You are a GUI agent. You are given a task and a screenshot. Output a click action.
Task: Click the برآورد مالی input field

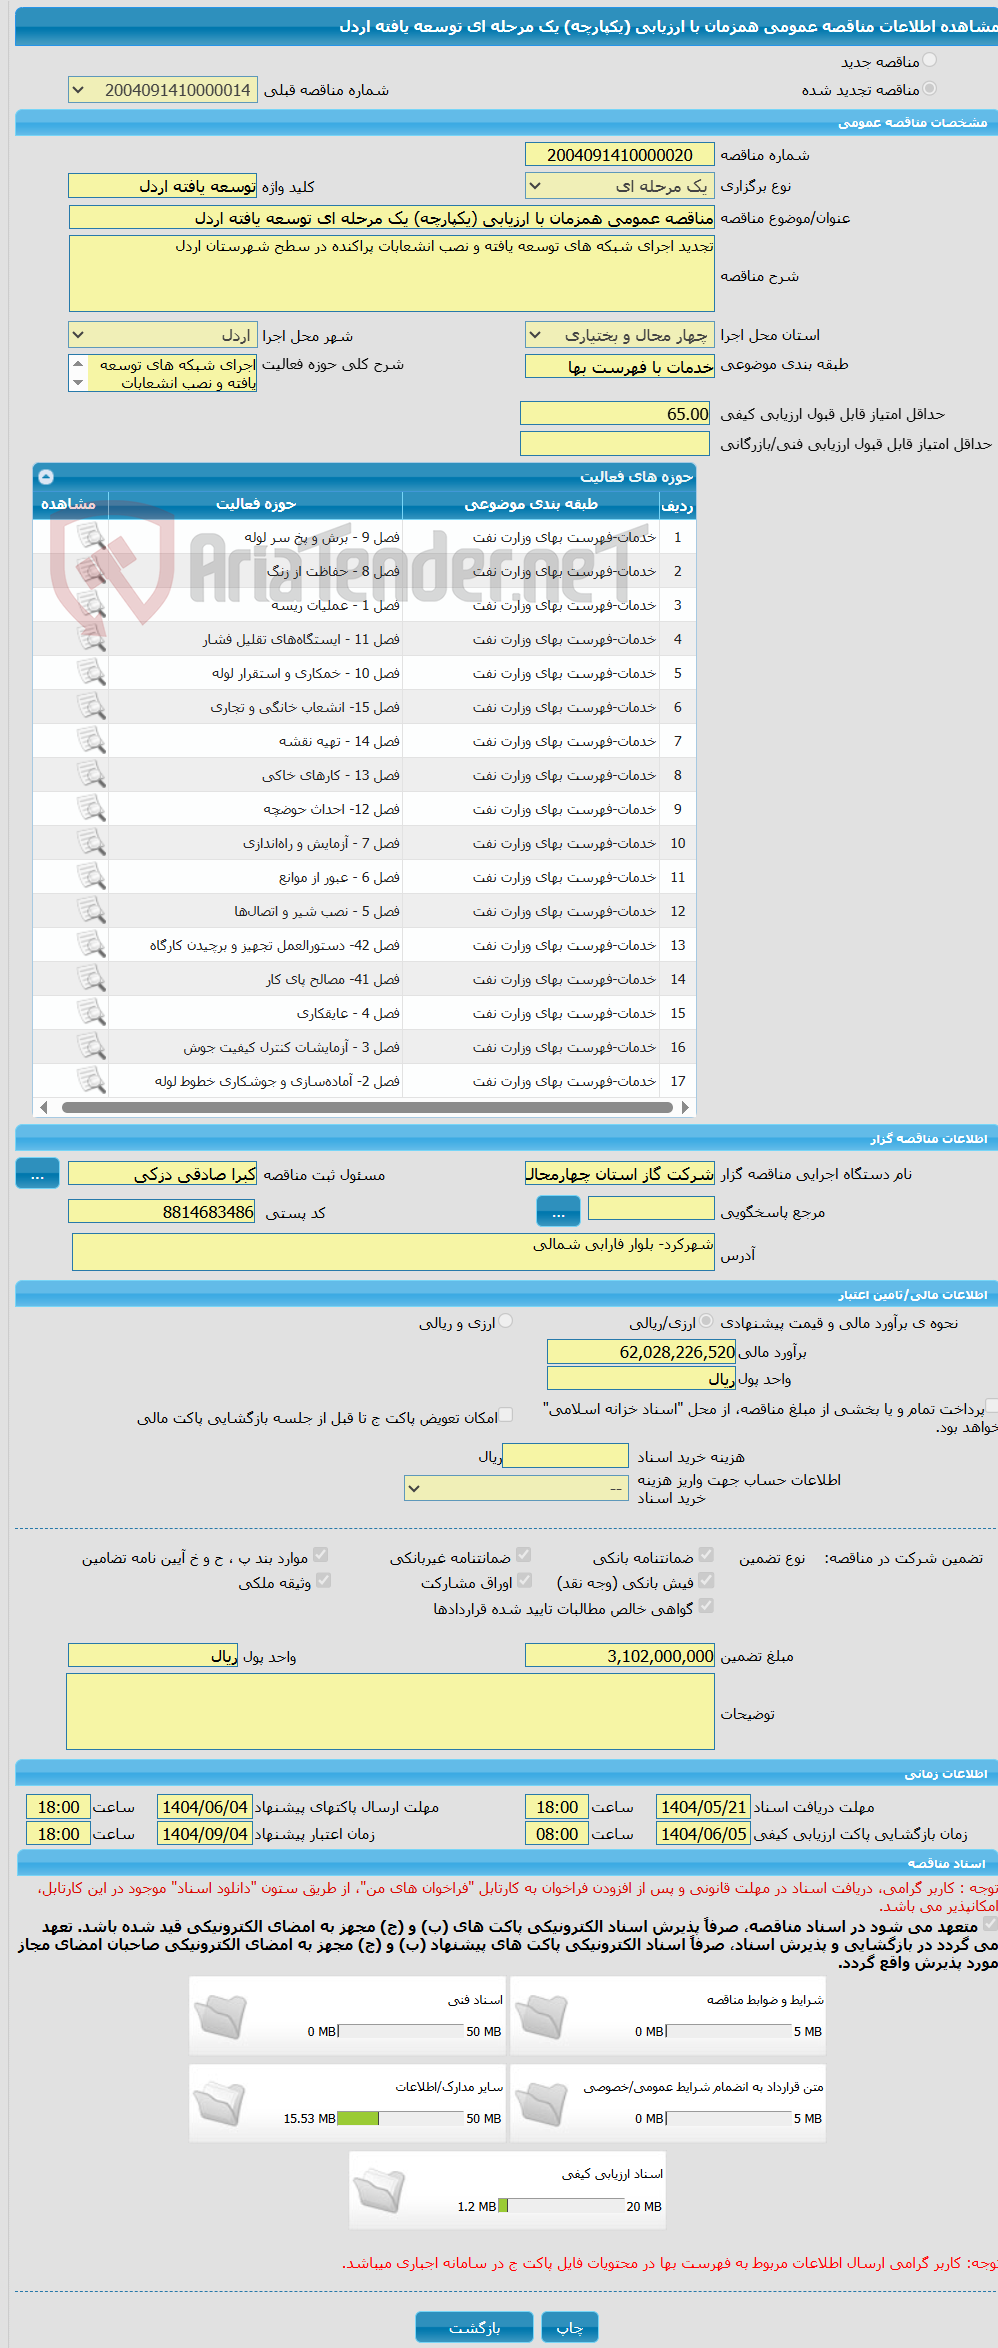642,1352
